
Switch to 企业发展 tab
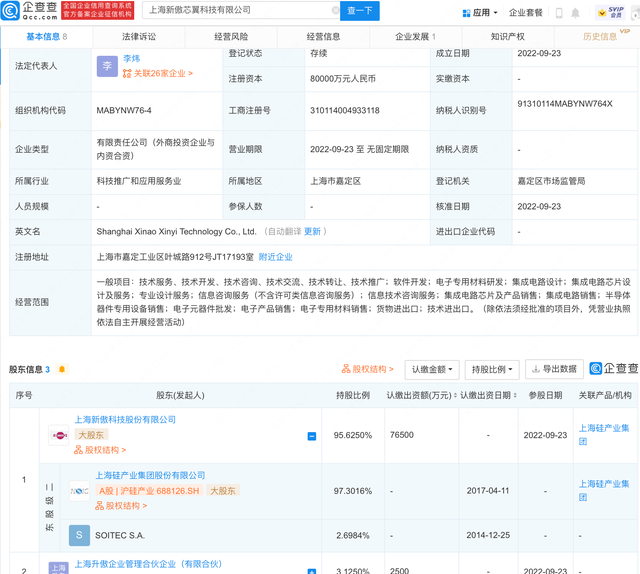[416, 37]
